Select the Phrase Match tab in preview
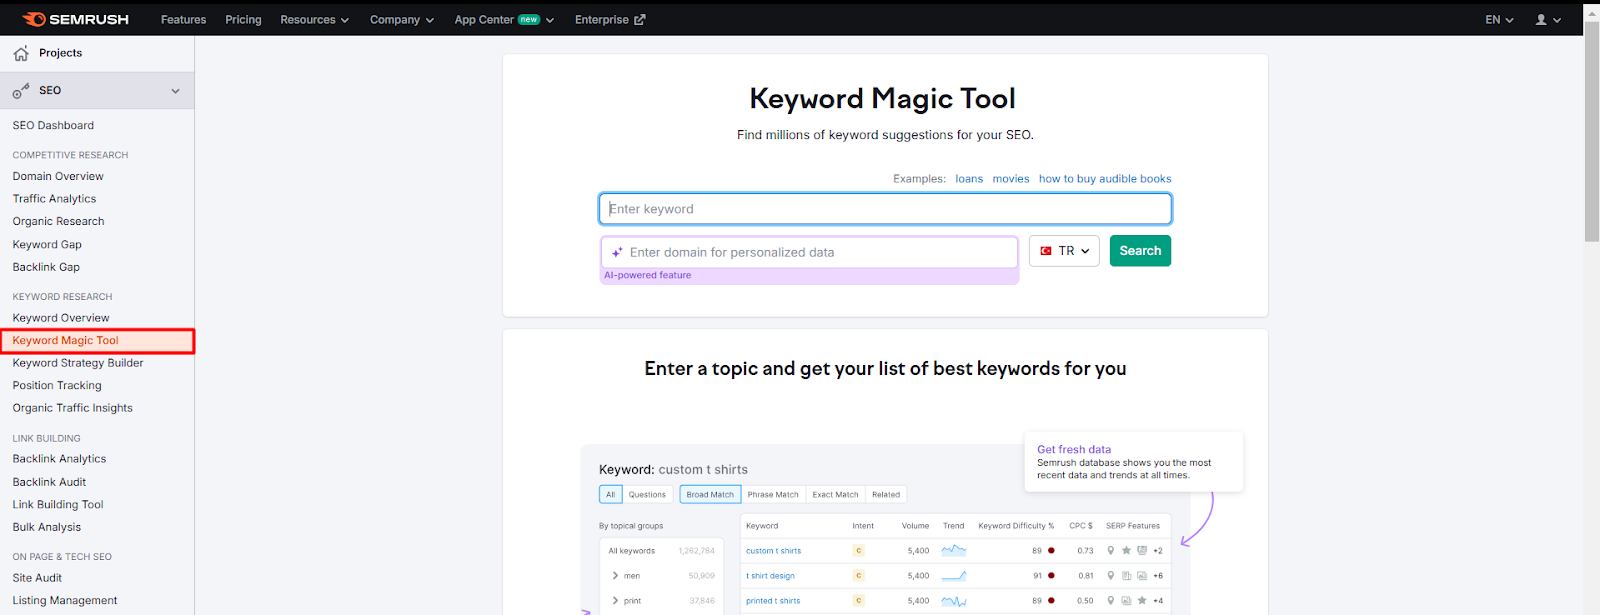The width and height of the screenshot is (1600, 615). (773, 494)
